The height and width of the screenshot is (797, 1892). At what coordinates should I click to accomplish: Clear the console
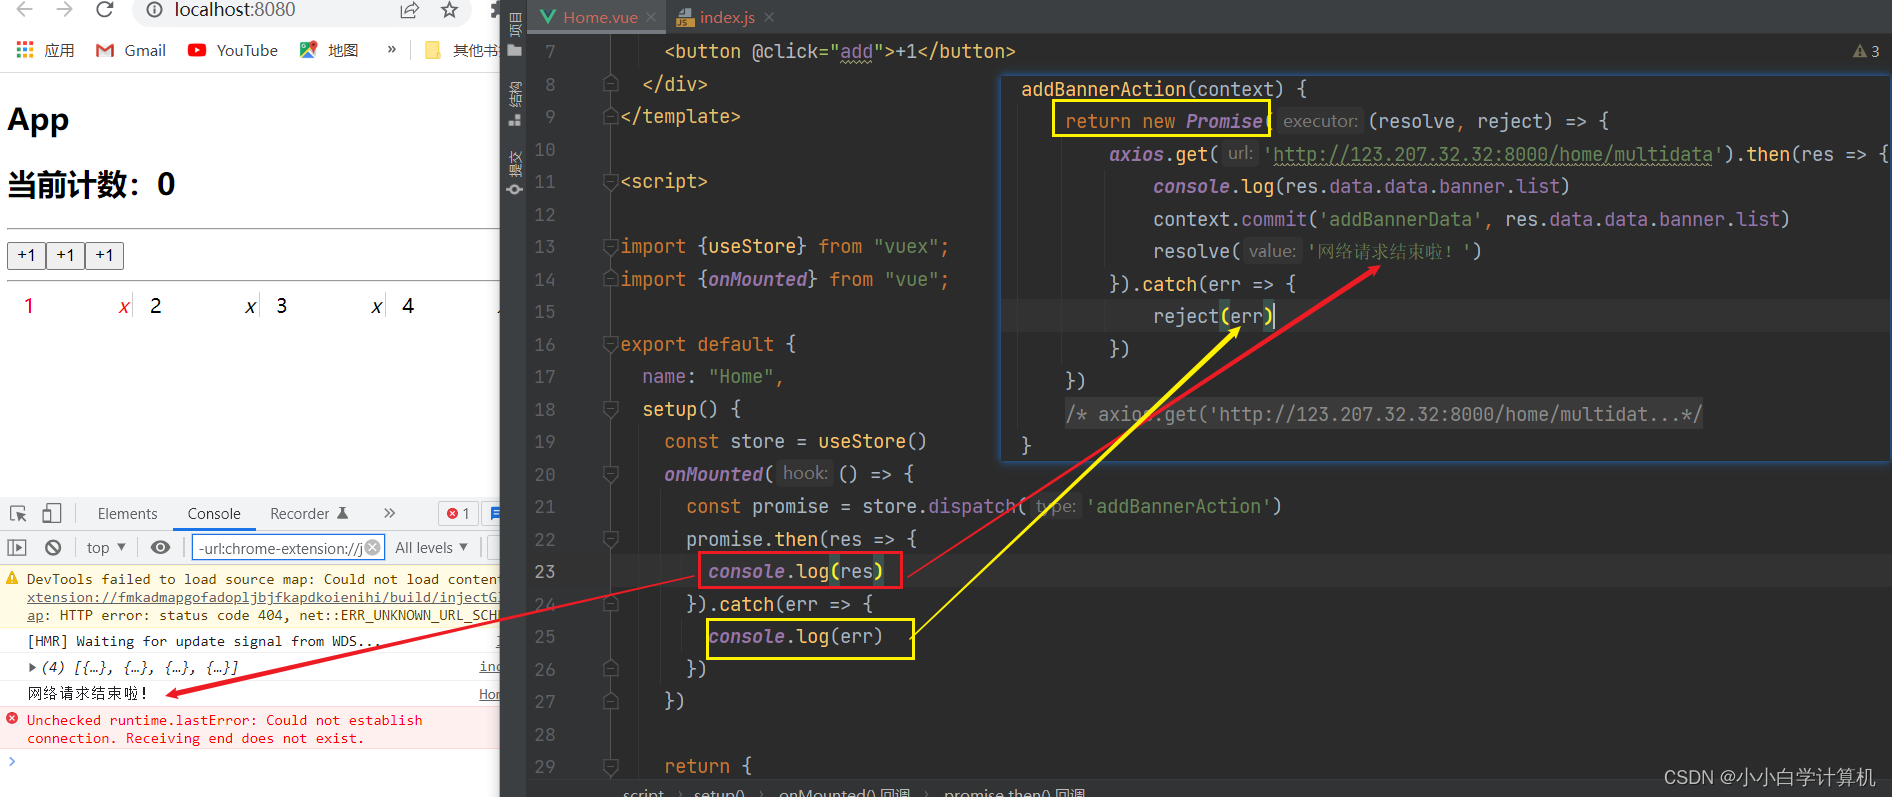coord(53,547)
